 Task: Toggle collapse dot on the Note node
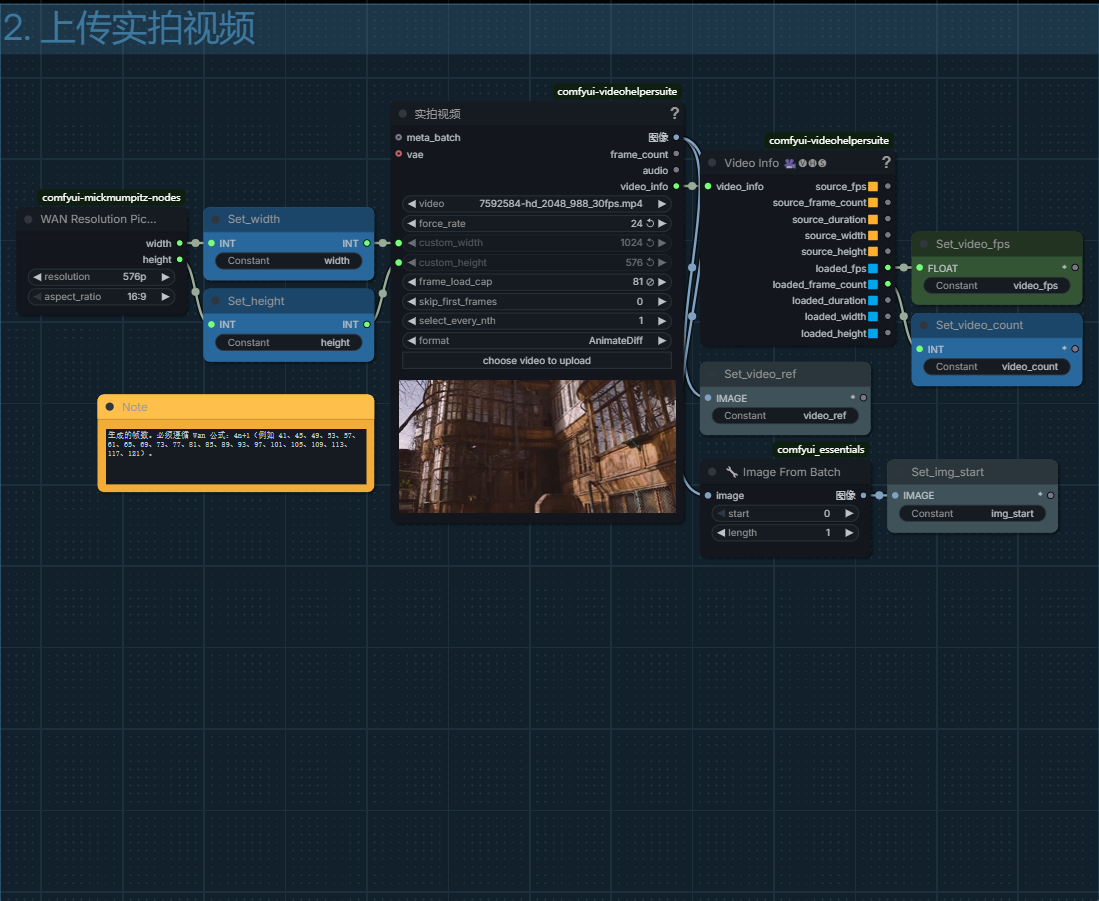110,407
